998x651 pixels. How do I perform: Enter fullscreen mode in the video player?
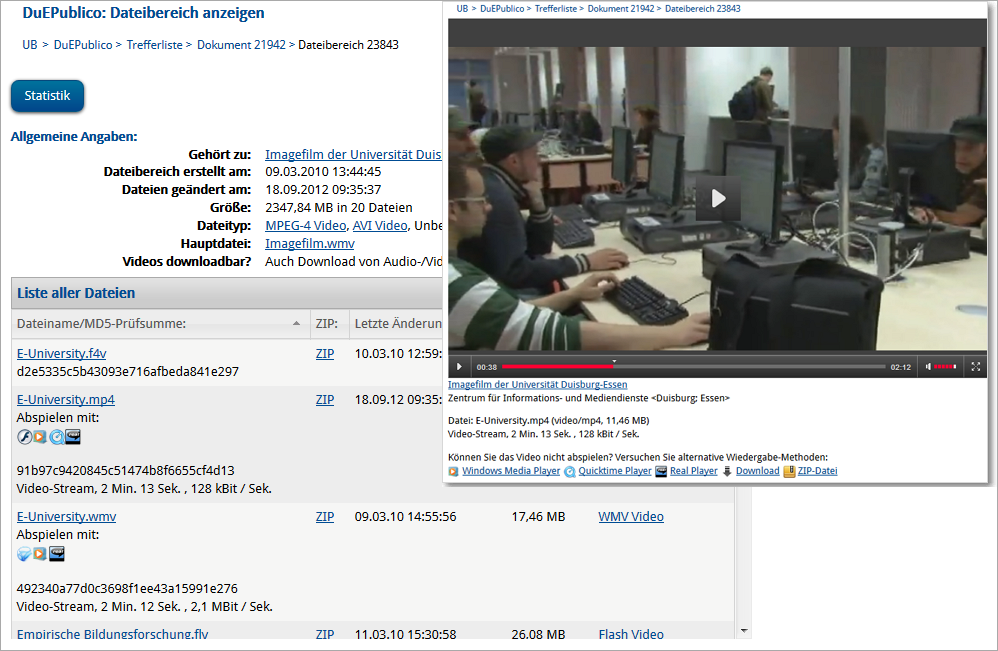pyautogui.click(x=976, y=367)
